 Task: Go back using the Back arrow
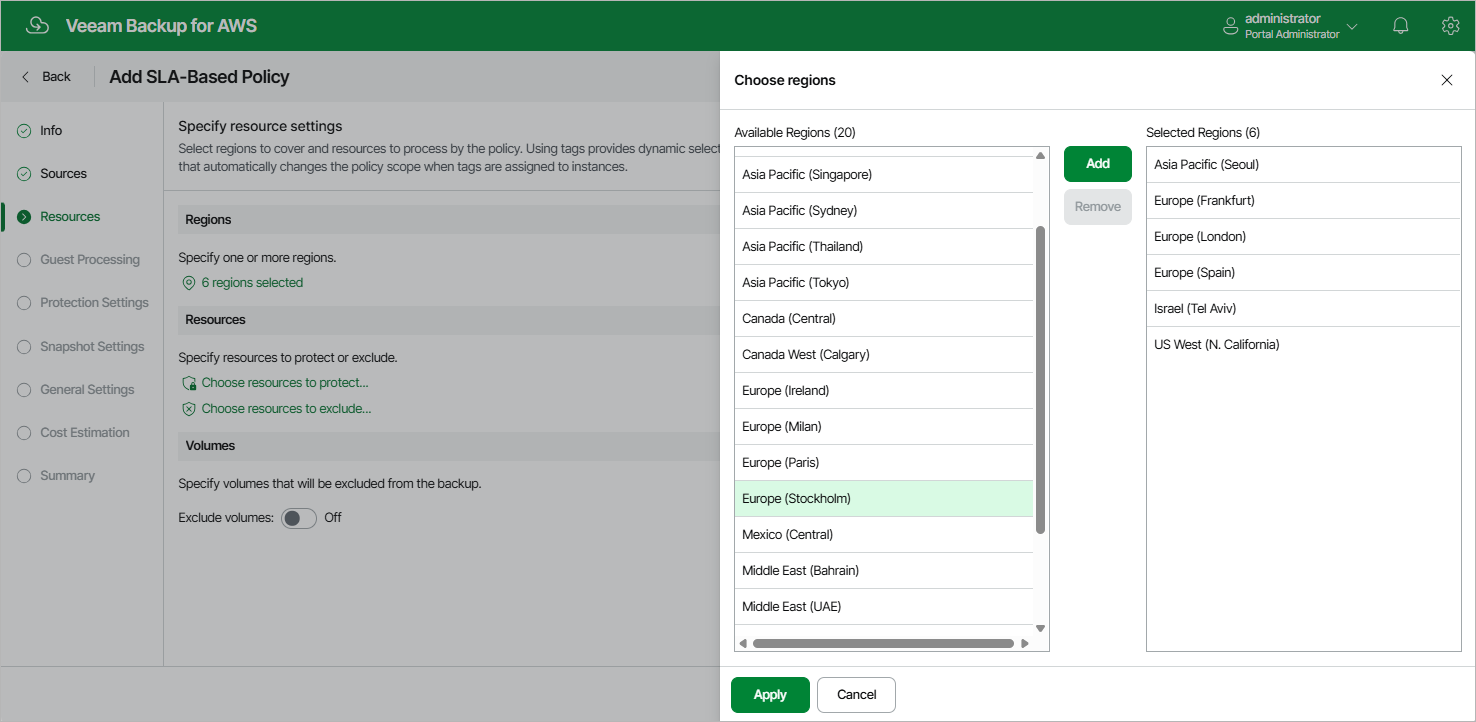click(x=46, y=77)
